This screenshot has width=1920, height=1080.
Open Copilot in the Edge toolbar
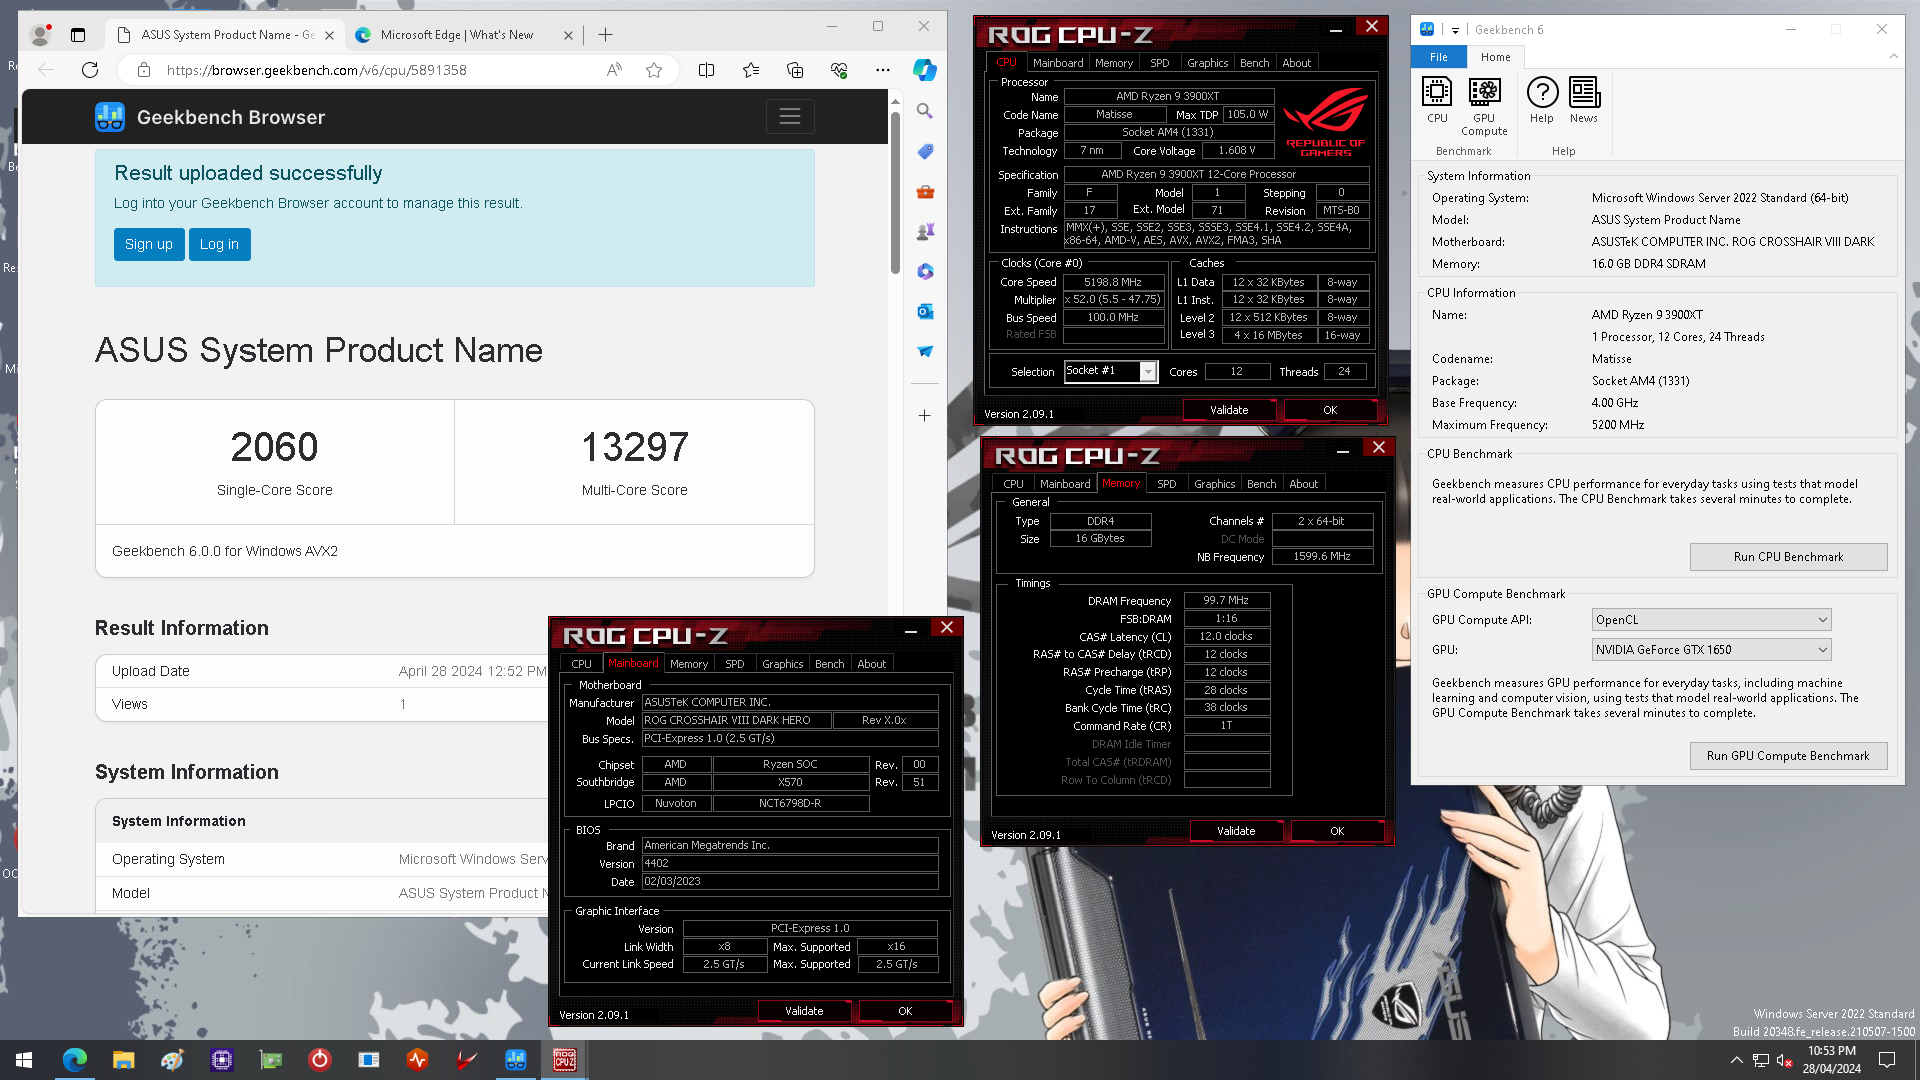pyautogui.click(x=925, y=70)
